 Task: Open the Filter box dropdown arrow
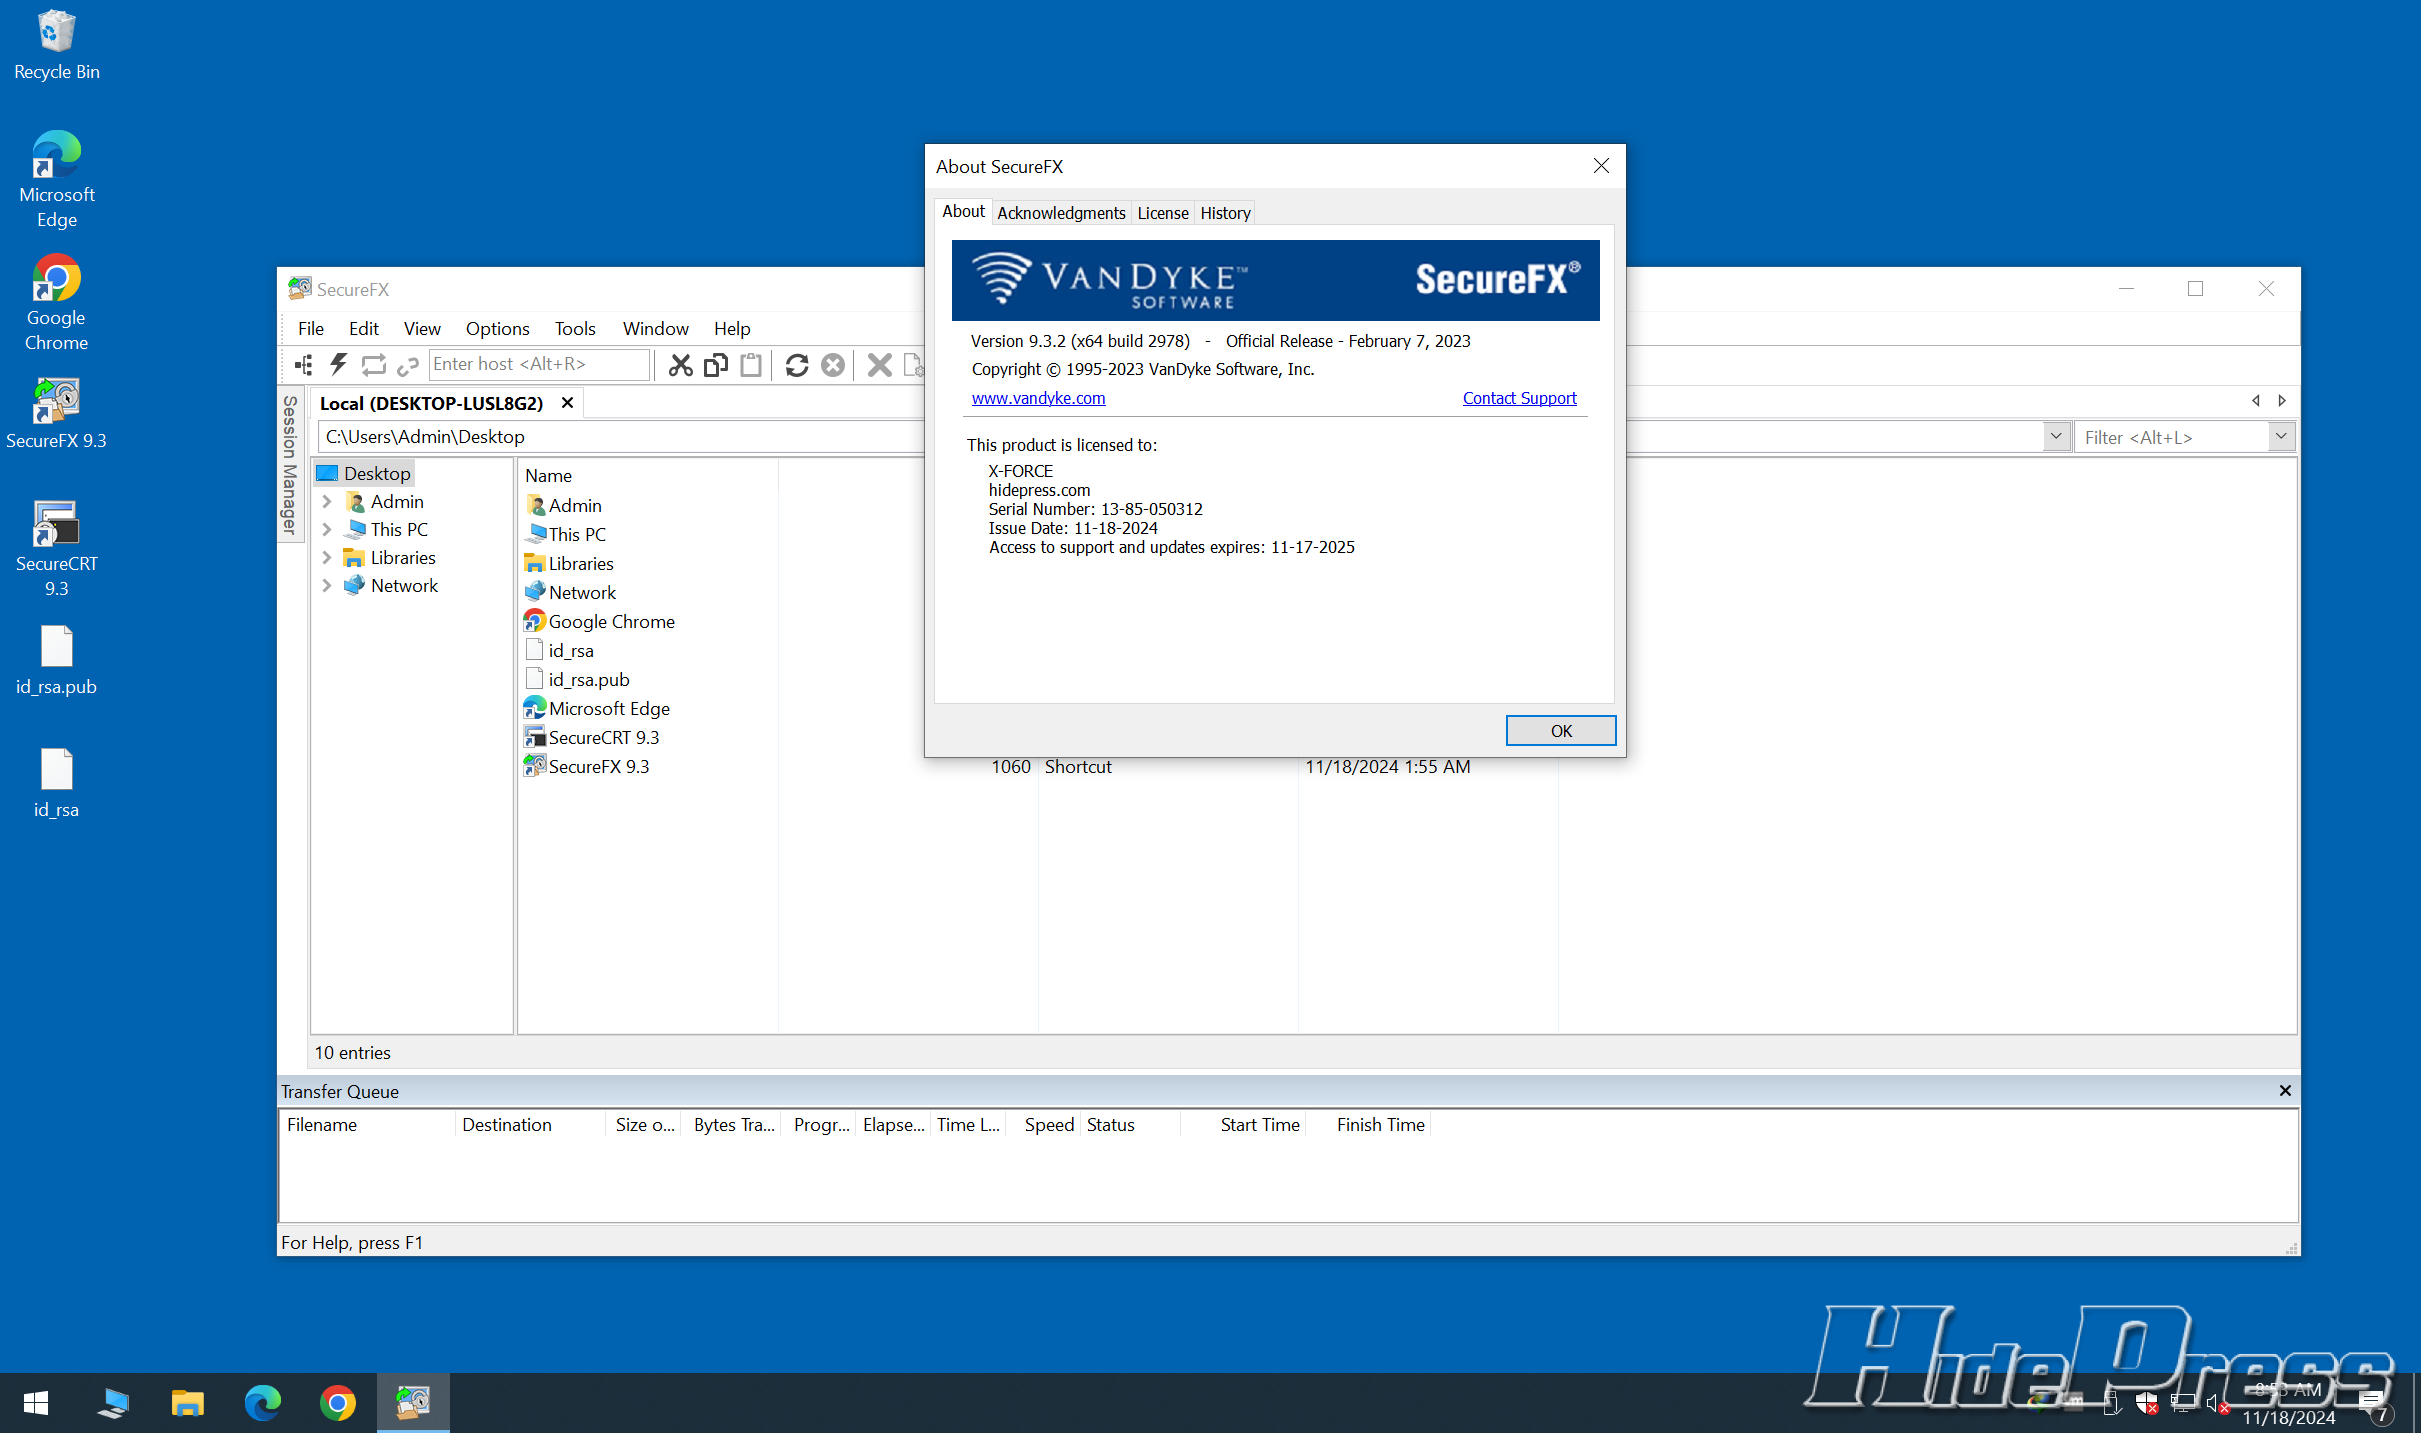(x=2281, y=437)
